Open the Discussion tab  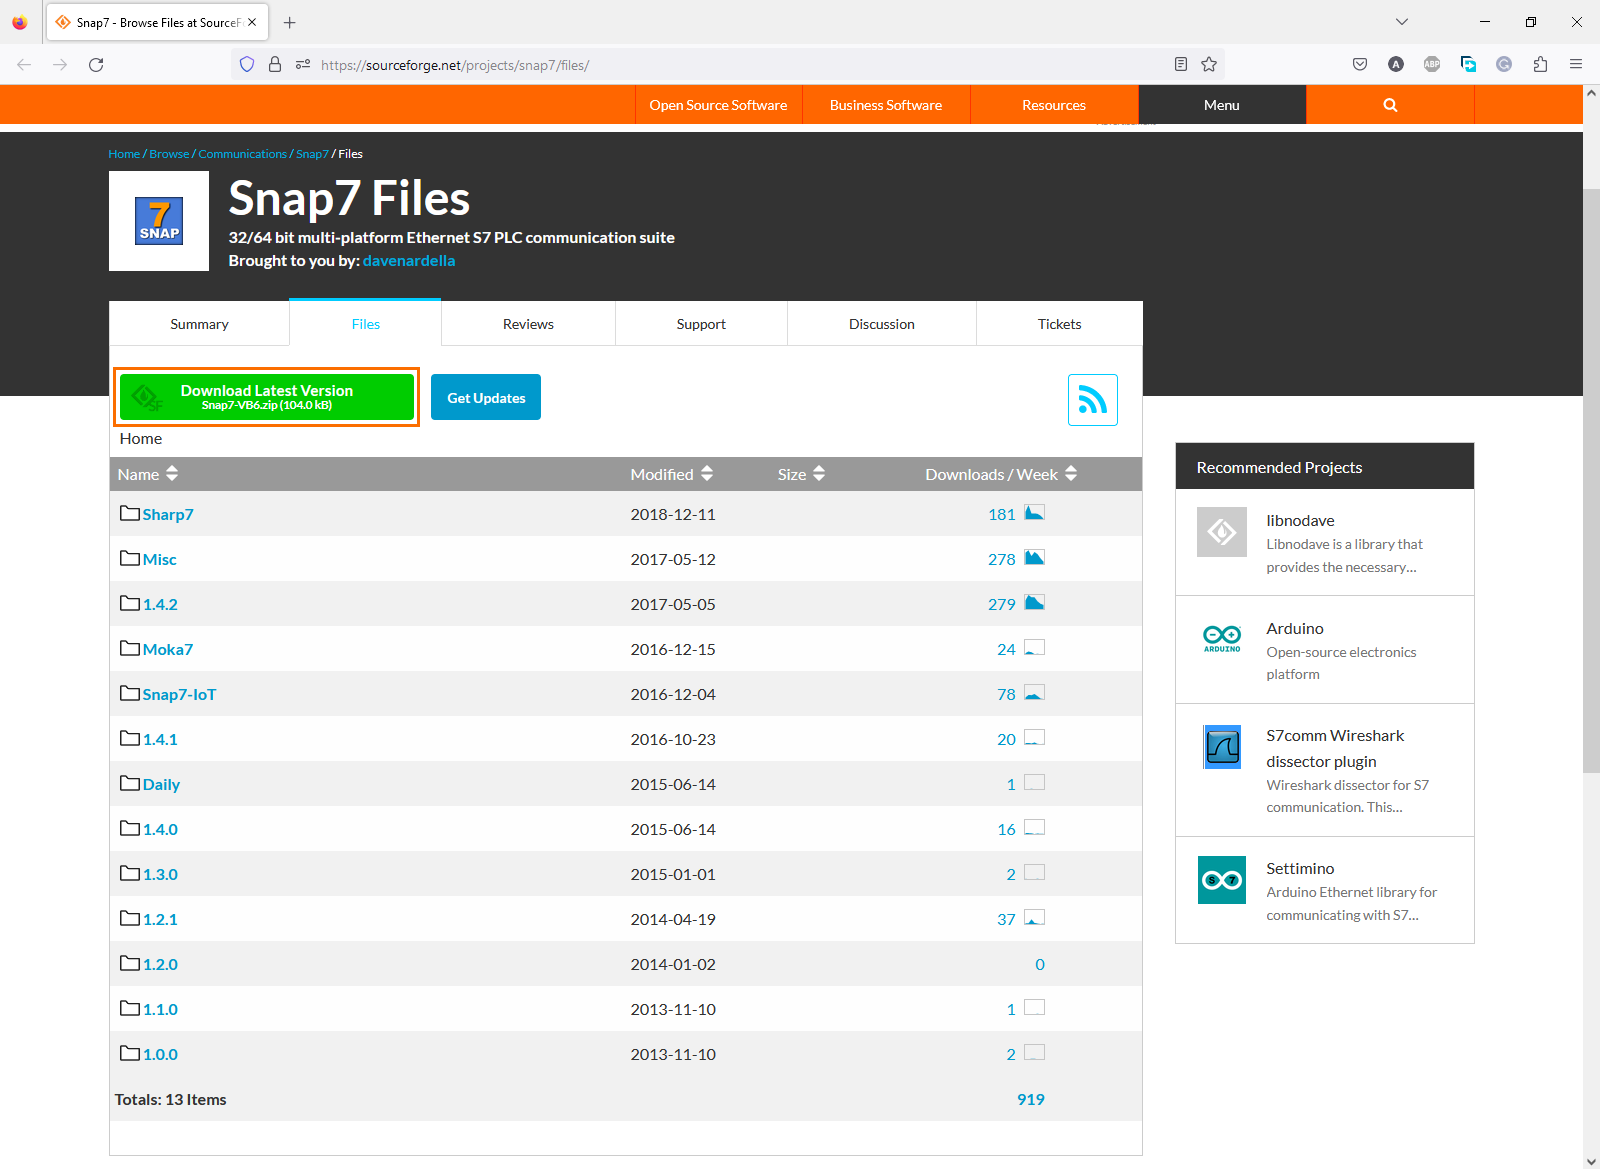point(881,323)
